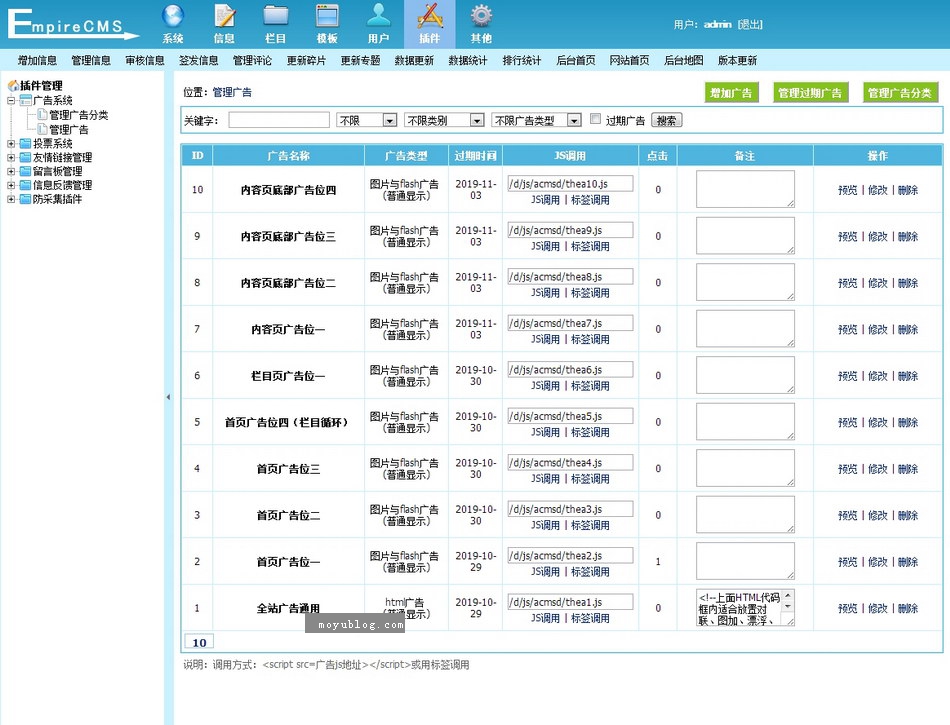
Task: Open the 其他 gear icon in top navigation
Action: click(481, 16)
